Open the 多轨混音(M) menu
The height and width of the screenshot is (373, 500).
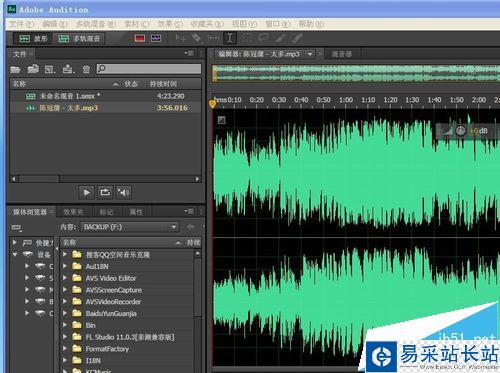(x=96, y=24)
